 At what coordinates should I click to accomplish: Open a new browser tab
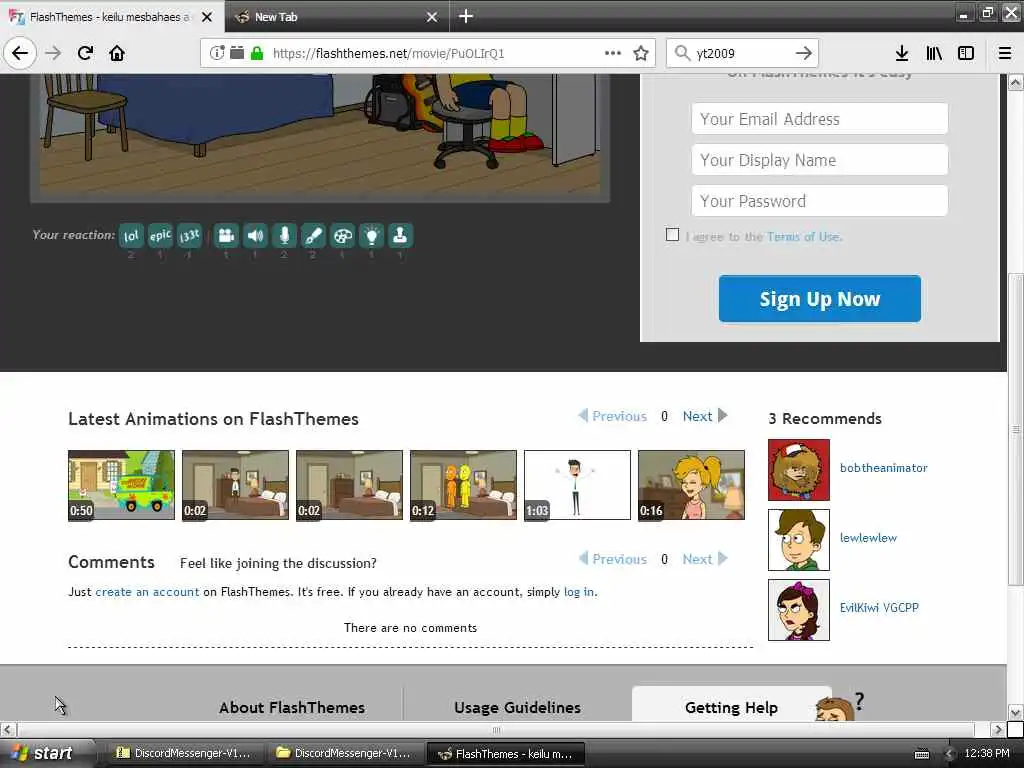point(466,16)
